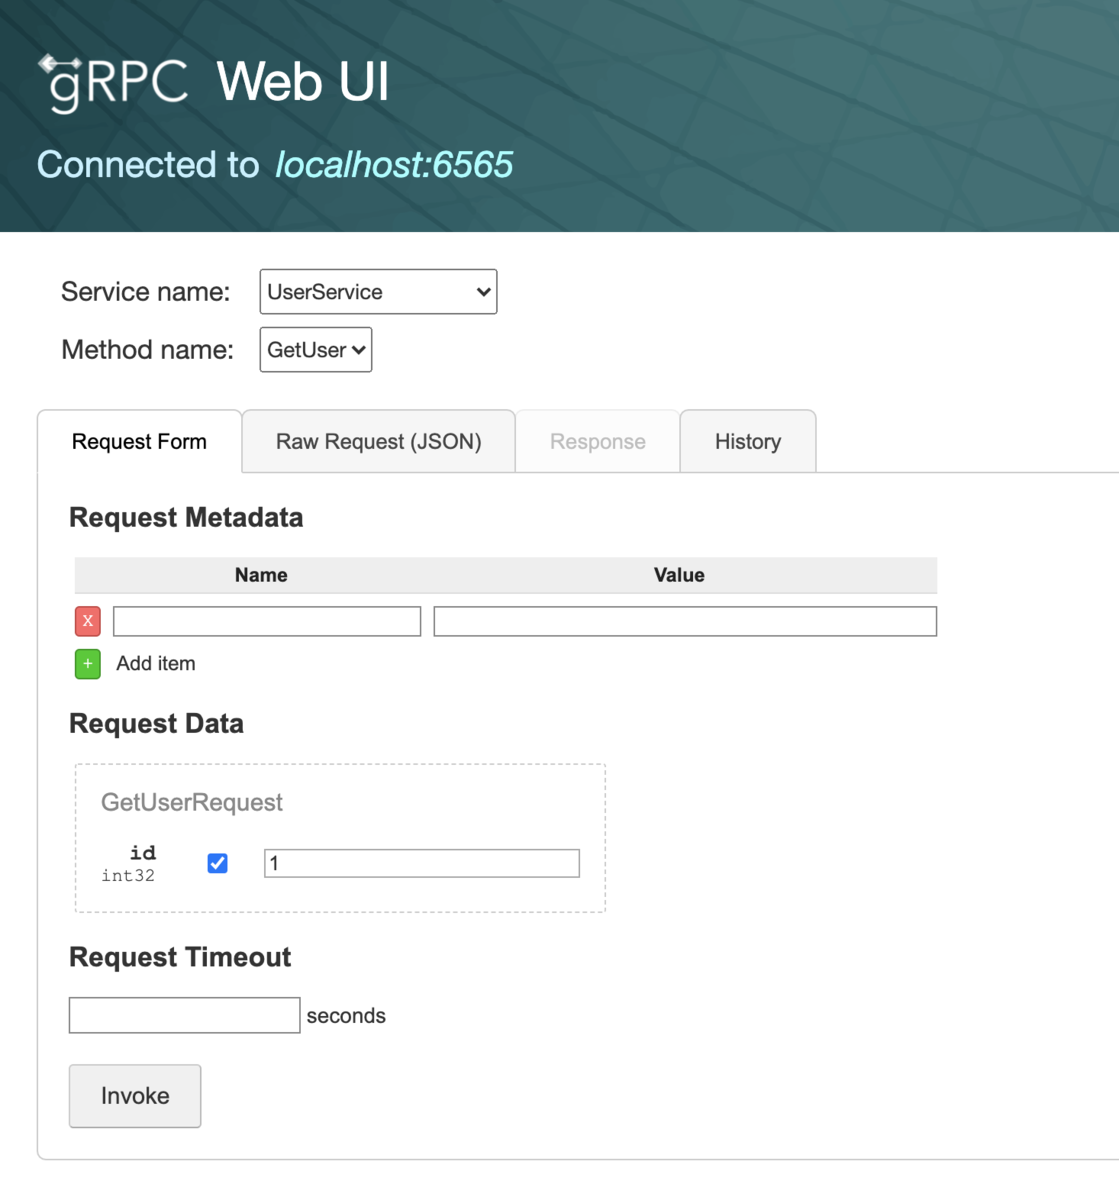Open the Response tab
Viewport: 1119px width, 1200px height.
[598, 442]
